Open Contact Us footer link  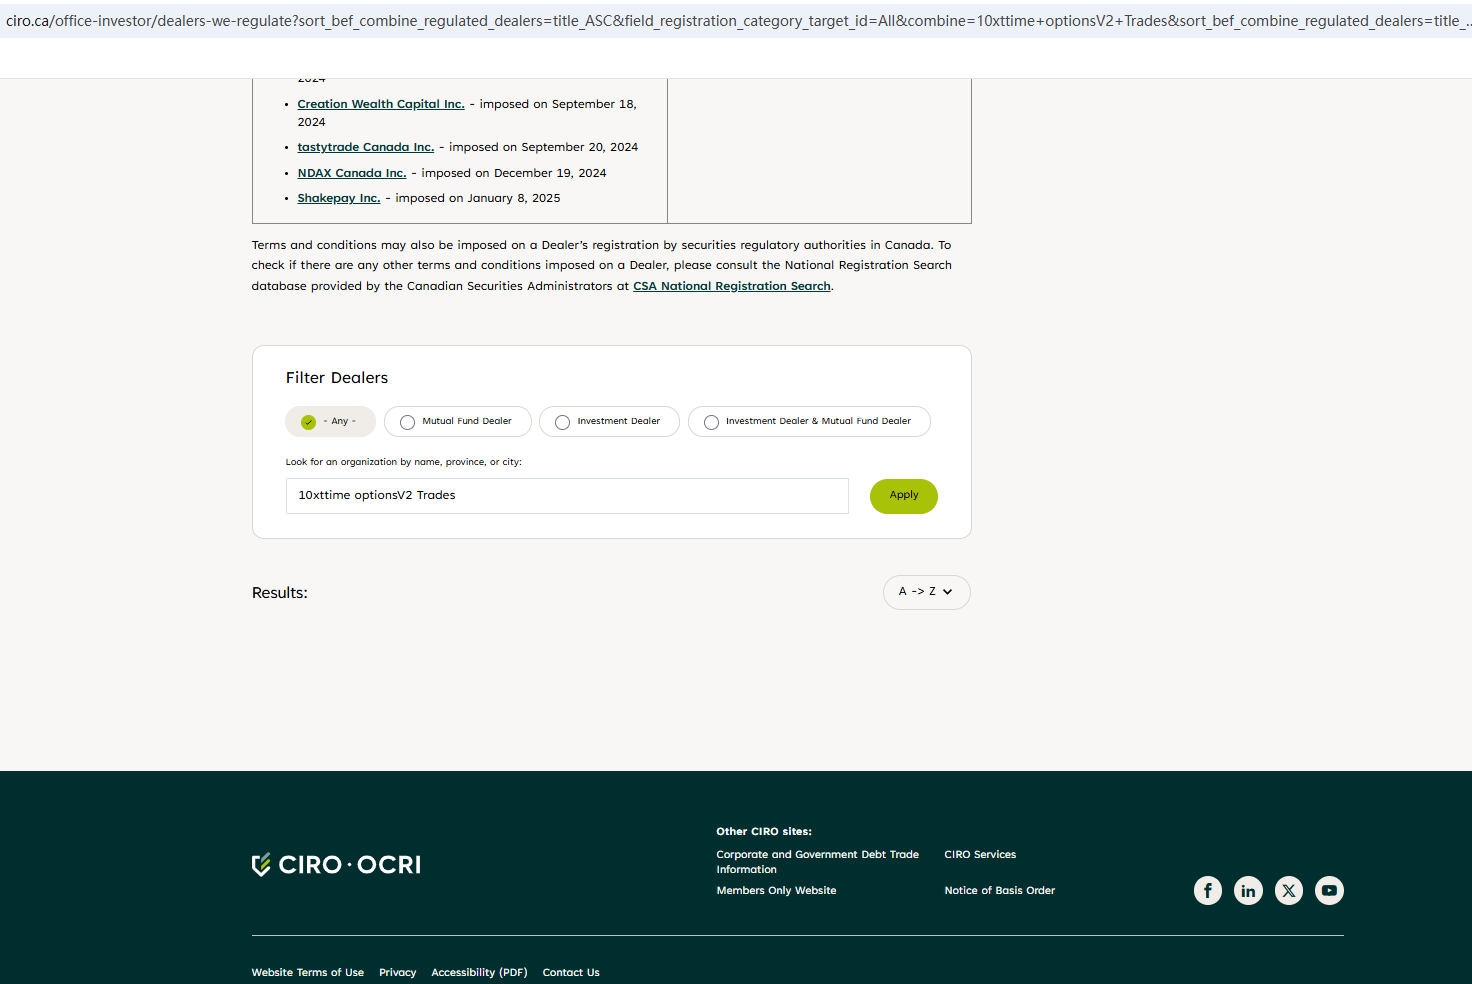click(x=571, y=973)
